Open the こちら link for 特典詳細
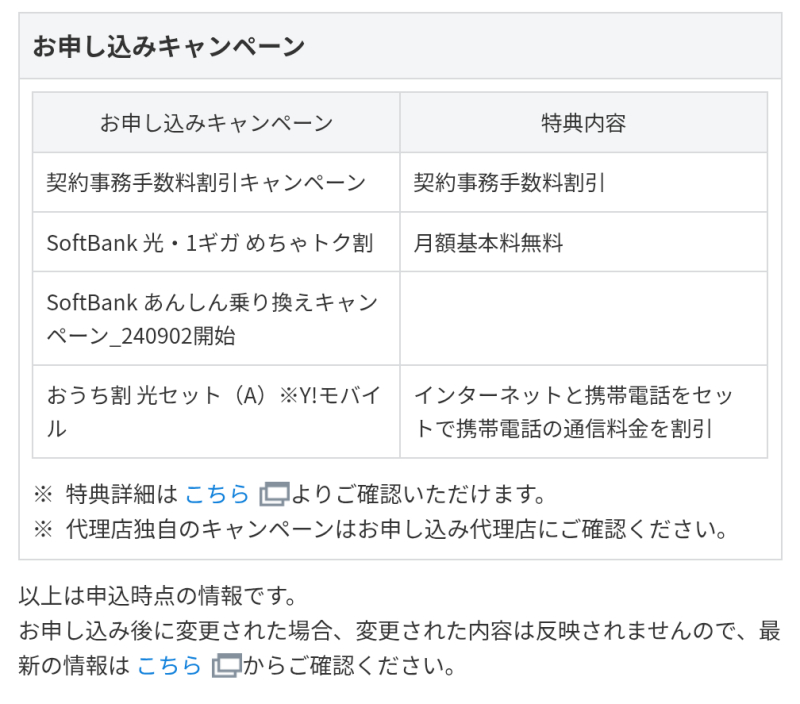 [x=216, y=494]
